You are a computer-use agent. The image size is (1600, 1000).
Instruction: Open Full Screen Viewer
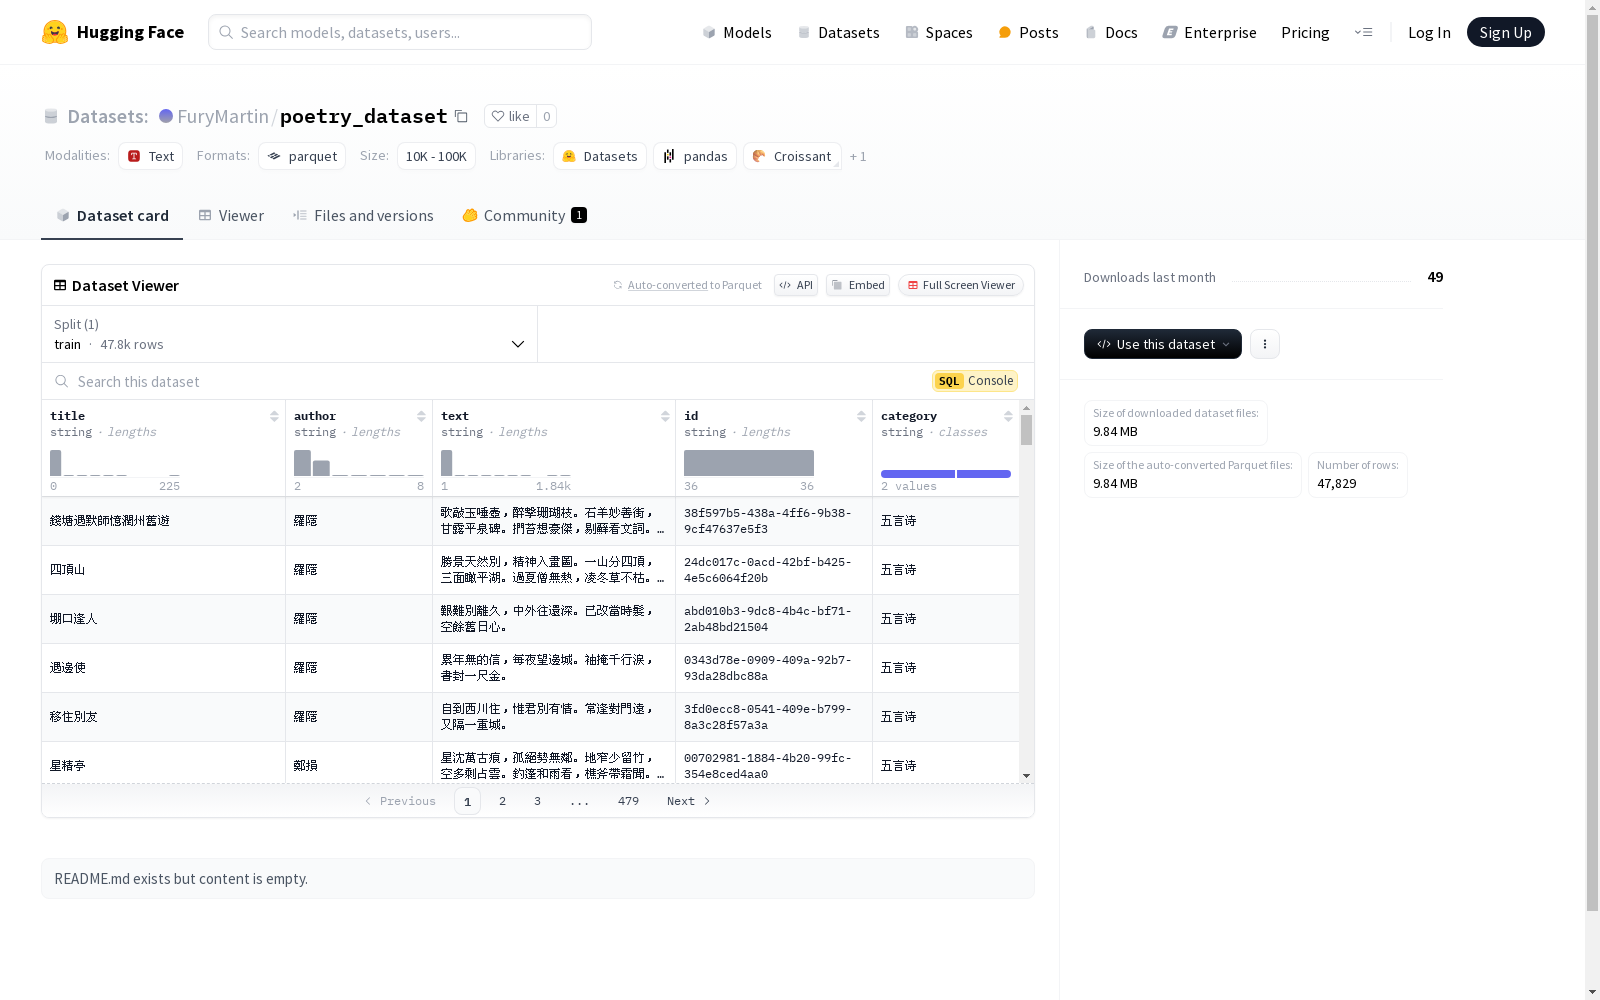pos(960,285)
